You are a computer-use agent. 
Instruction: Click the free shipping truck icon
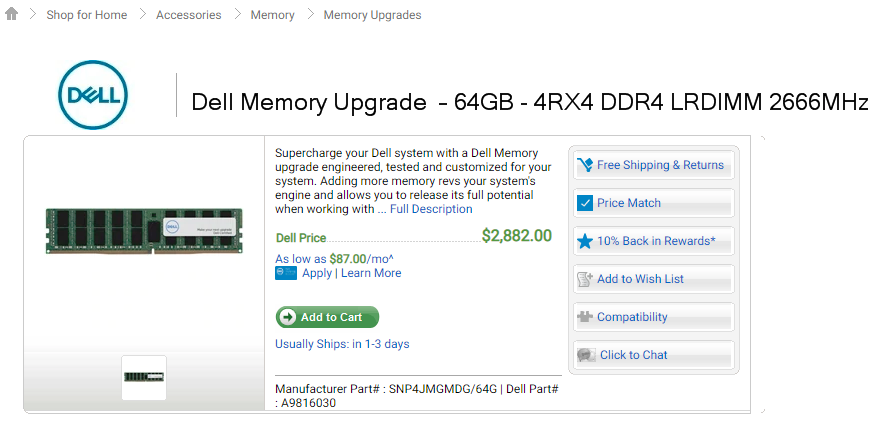586,165
